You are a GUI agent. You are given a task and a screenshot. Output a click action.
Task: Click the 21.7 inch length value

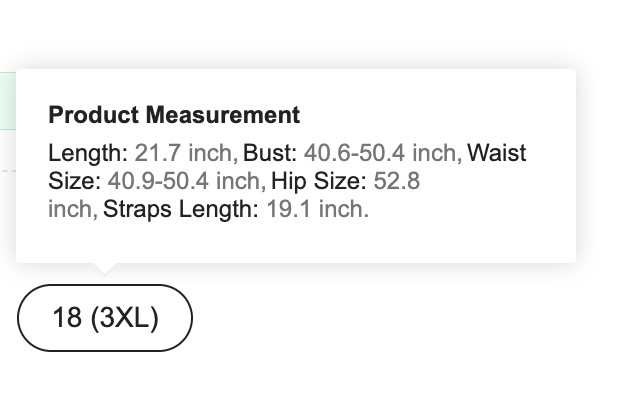[185, 154]
